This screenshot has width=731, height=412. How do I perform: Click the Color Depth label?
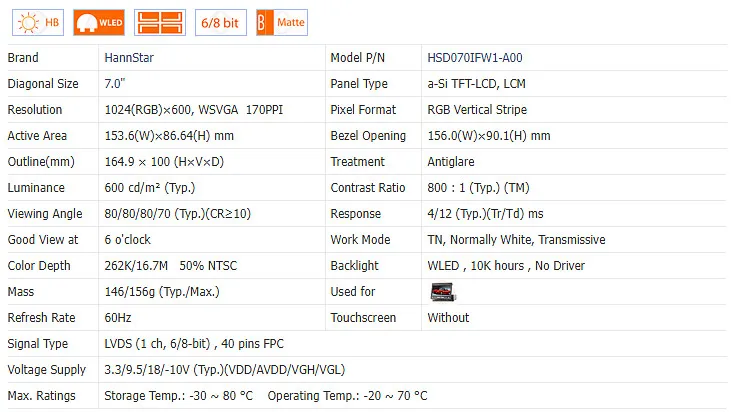click(39, 266)
